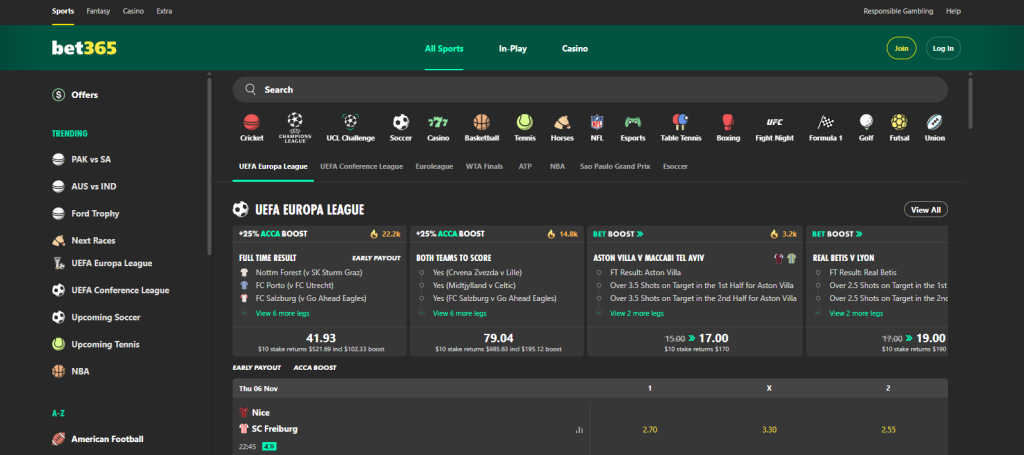
Task: Switch to the In-Play tab
Action: click(x=513, y=48)
